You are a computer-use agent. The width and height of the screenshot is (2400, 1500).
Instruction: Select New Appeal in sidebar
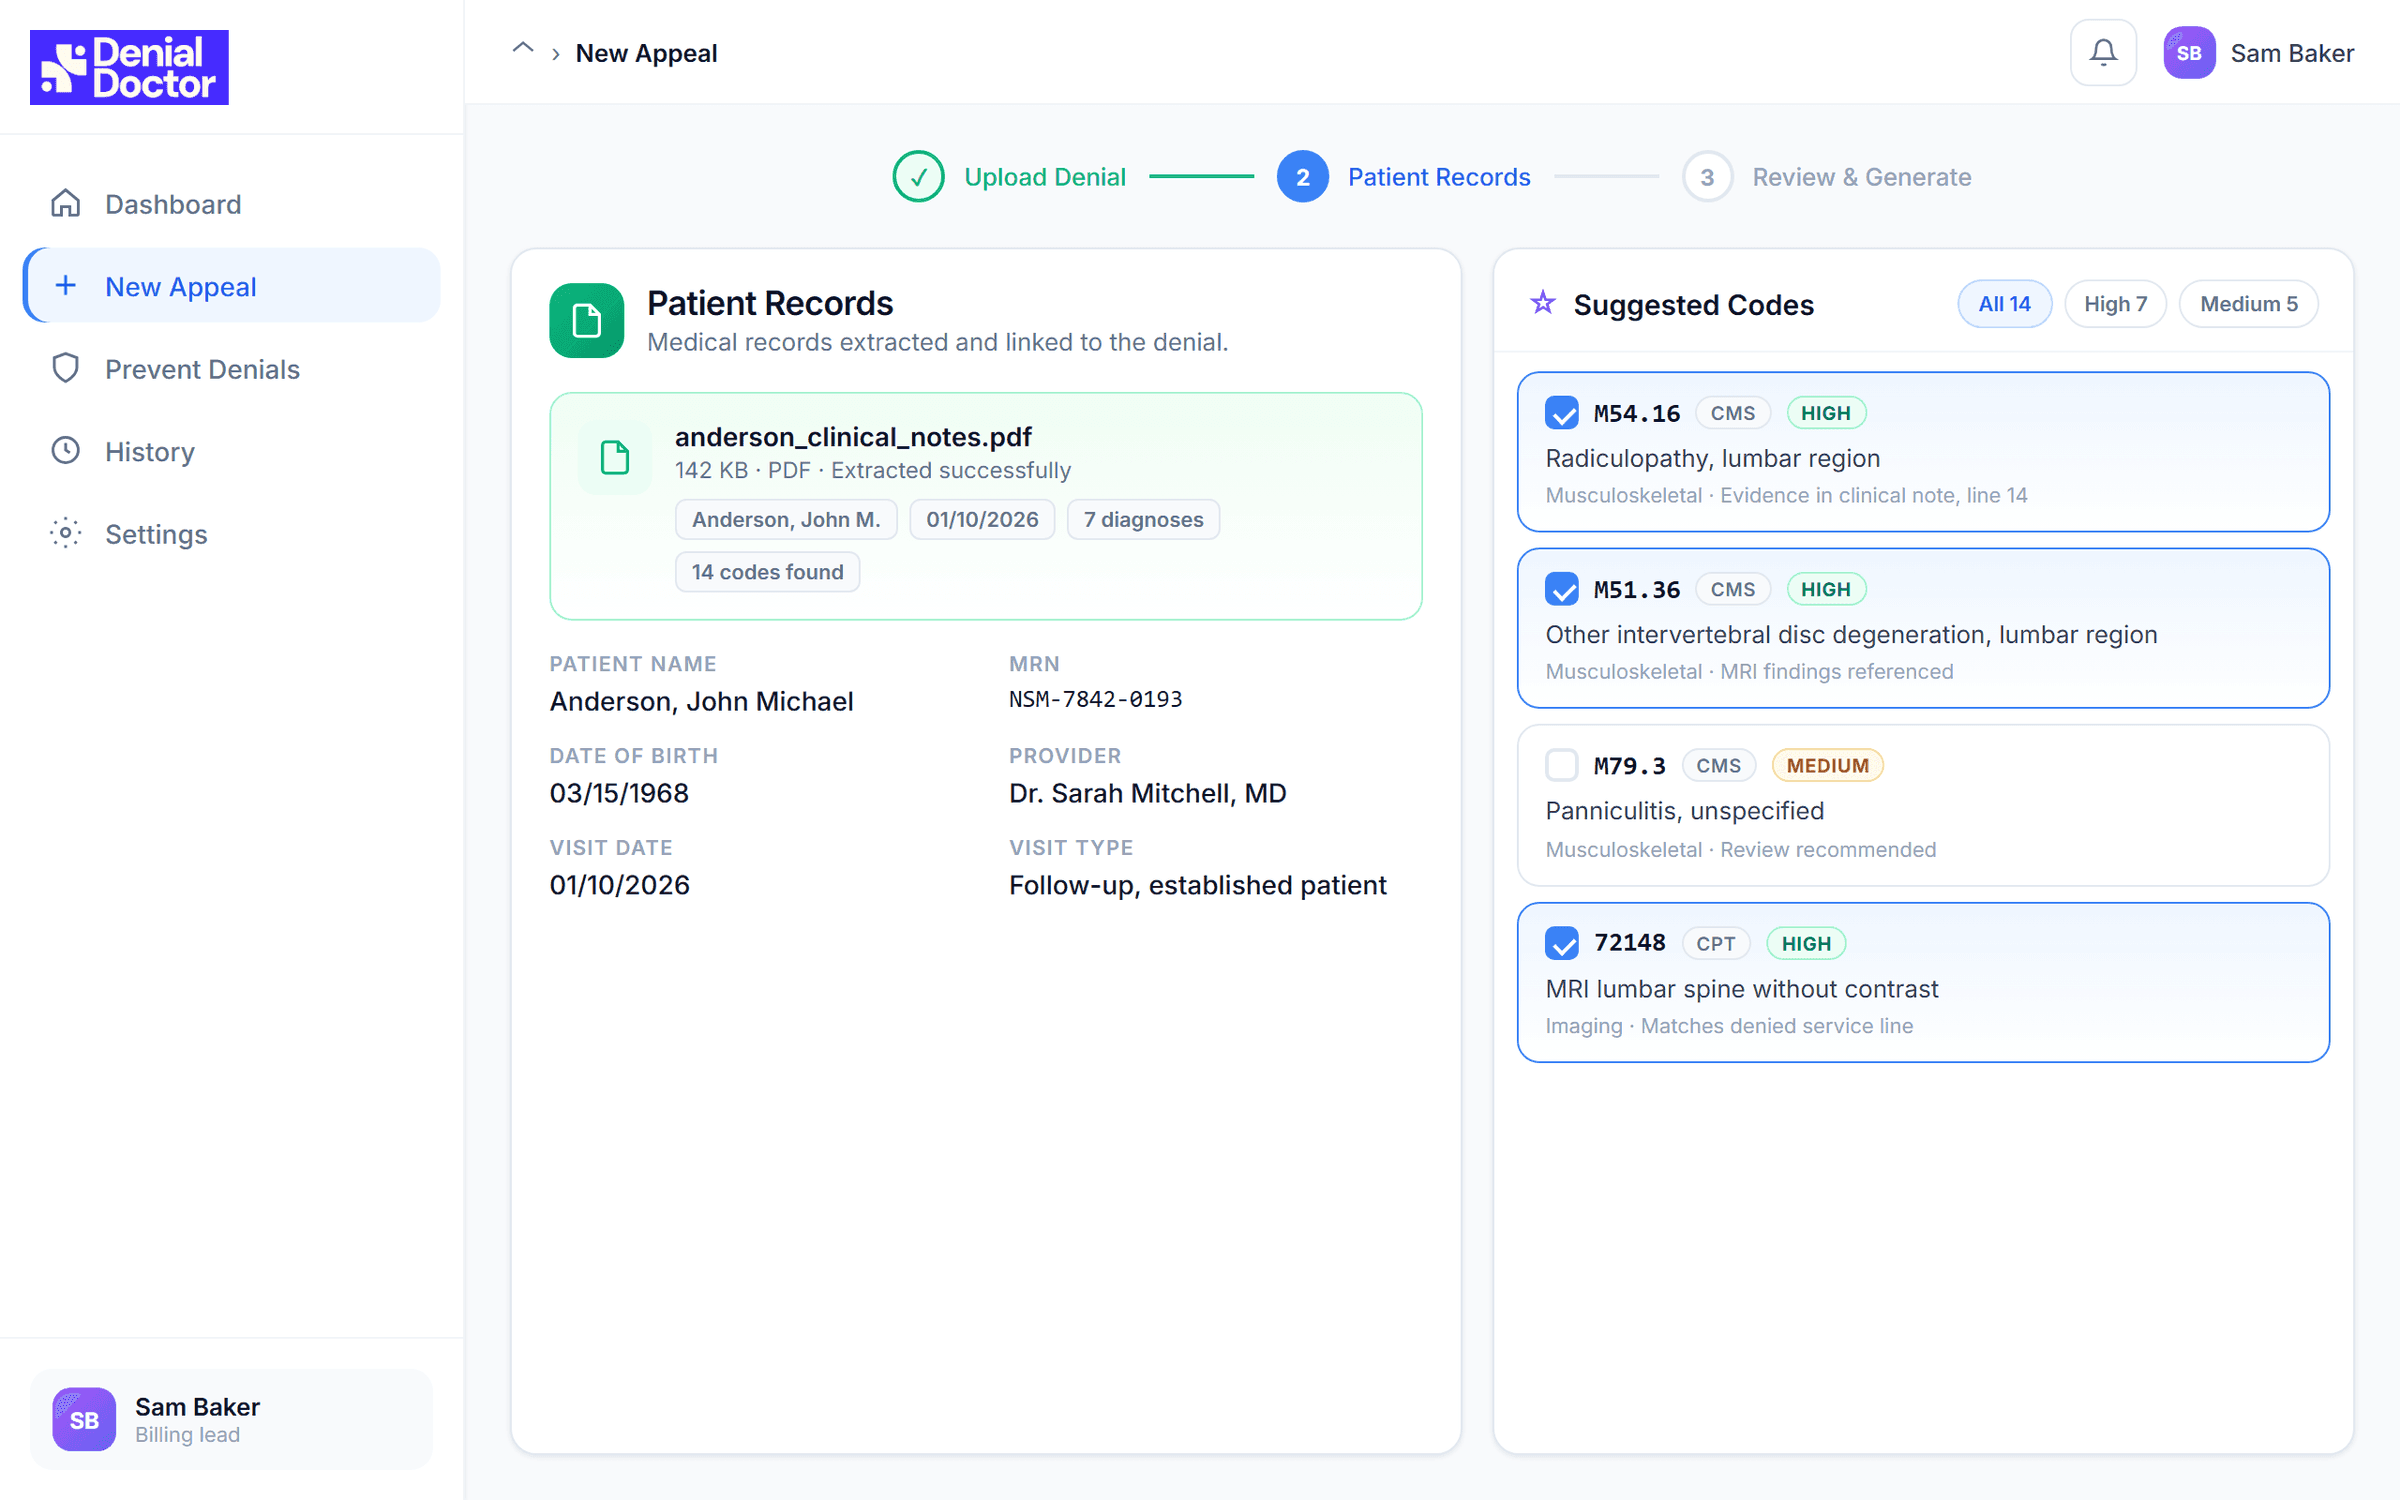point(231,286)
